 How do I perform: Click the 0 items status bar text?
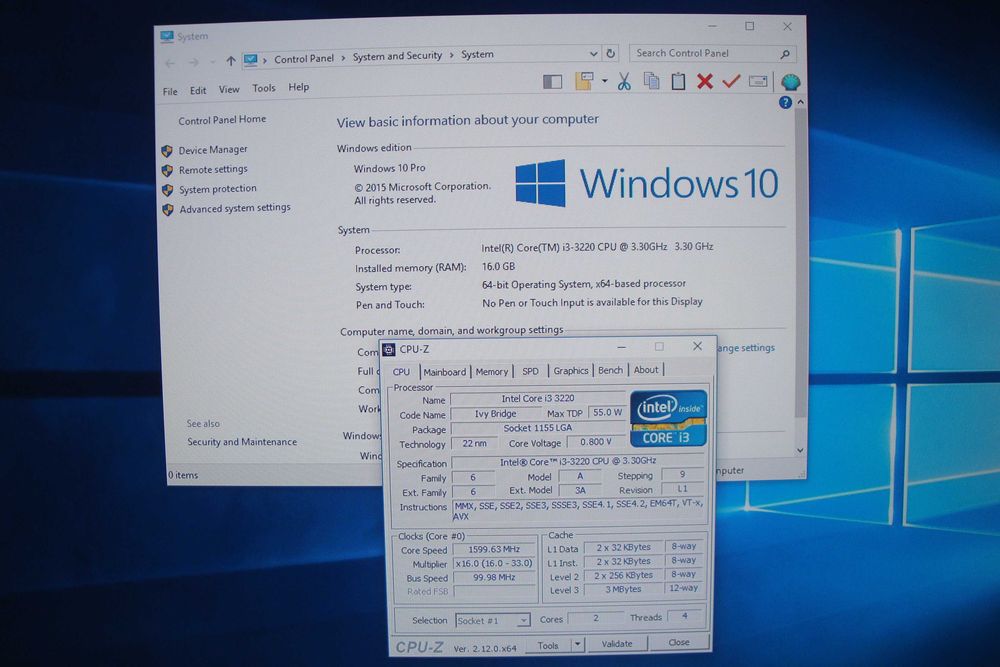pos(183,475)
